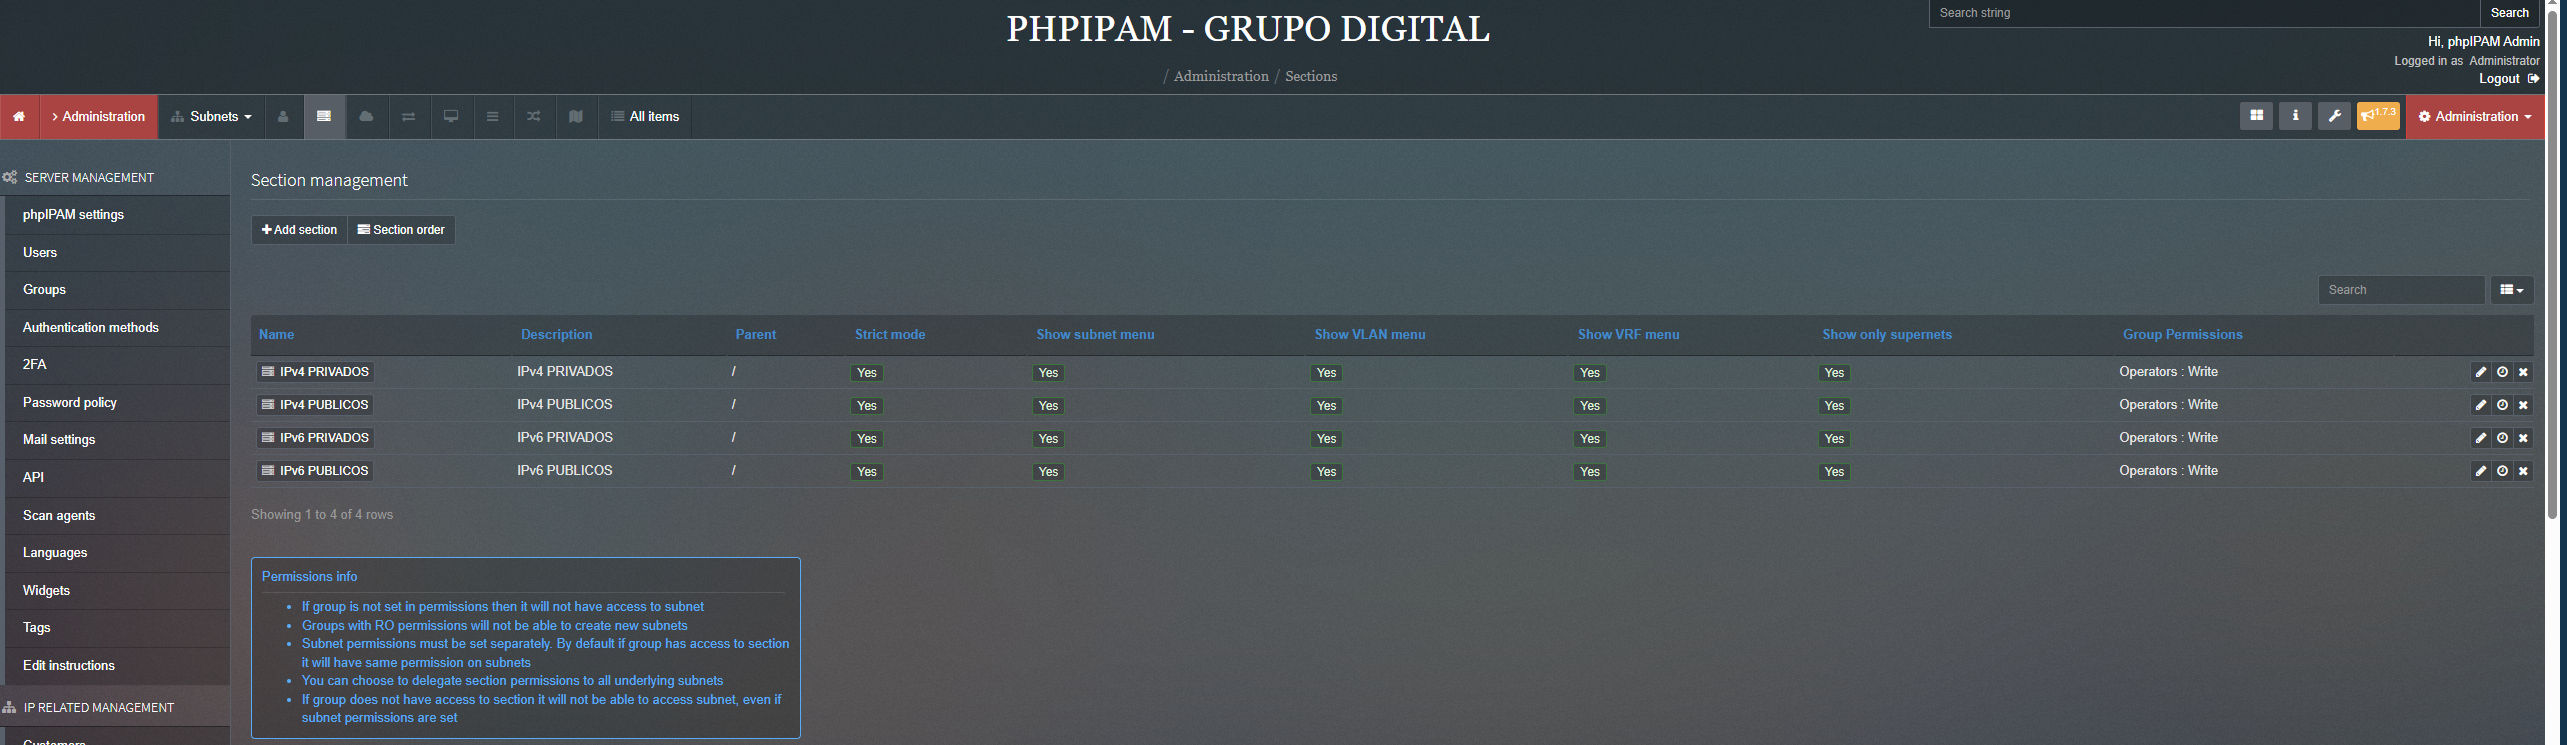Open the IPv6 PUBLICOS section name

316,471
